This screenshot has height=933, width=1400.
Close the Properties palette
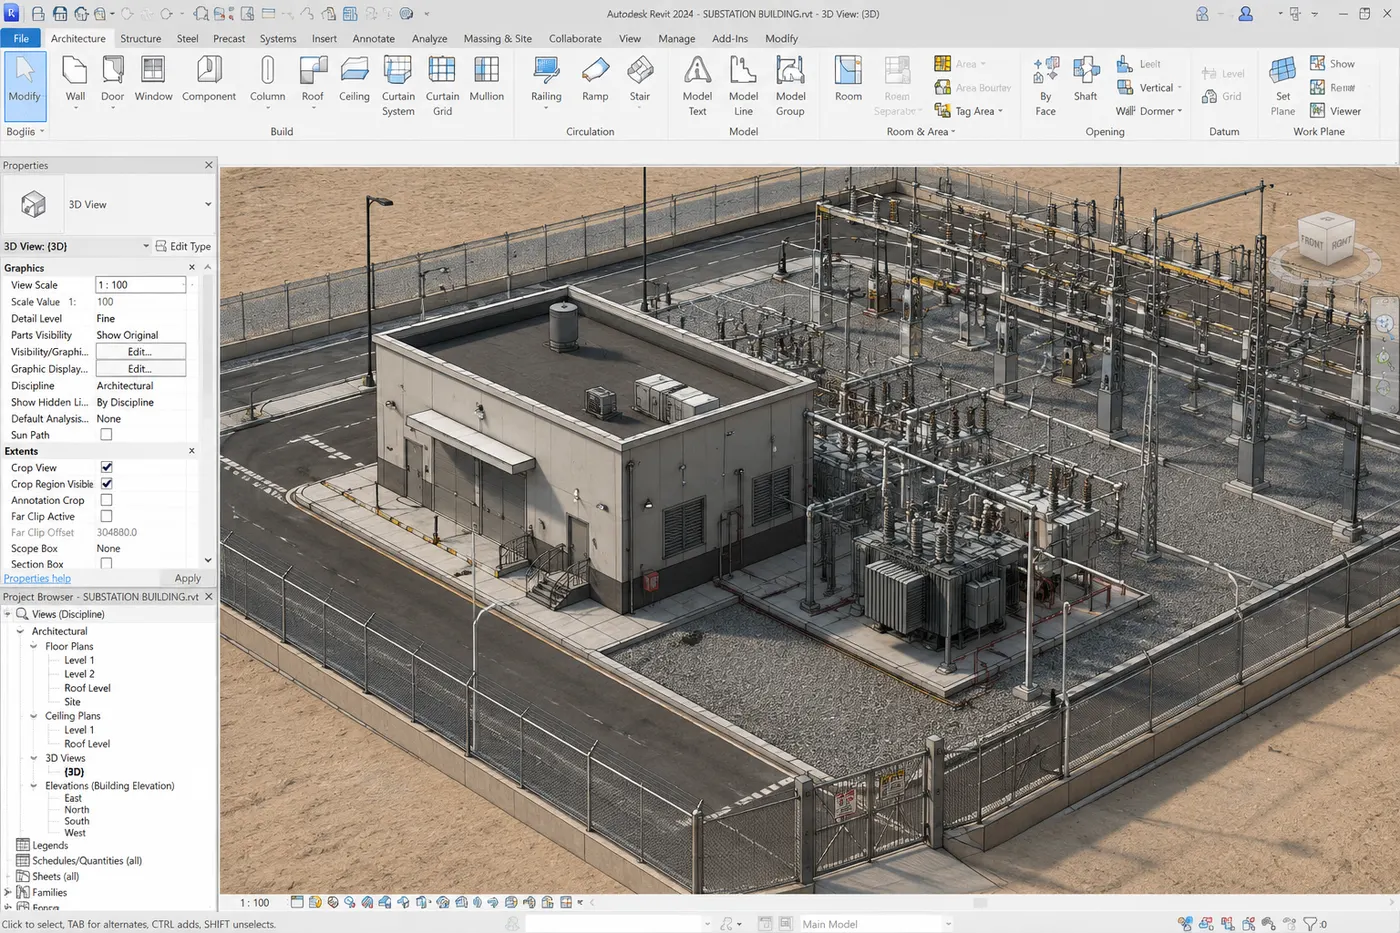tap(208, 165)
